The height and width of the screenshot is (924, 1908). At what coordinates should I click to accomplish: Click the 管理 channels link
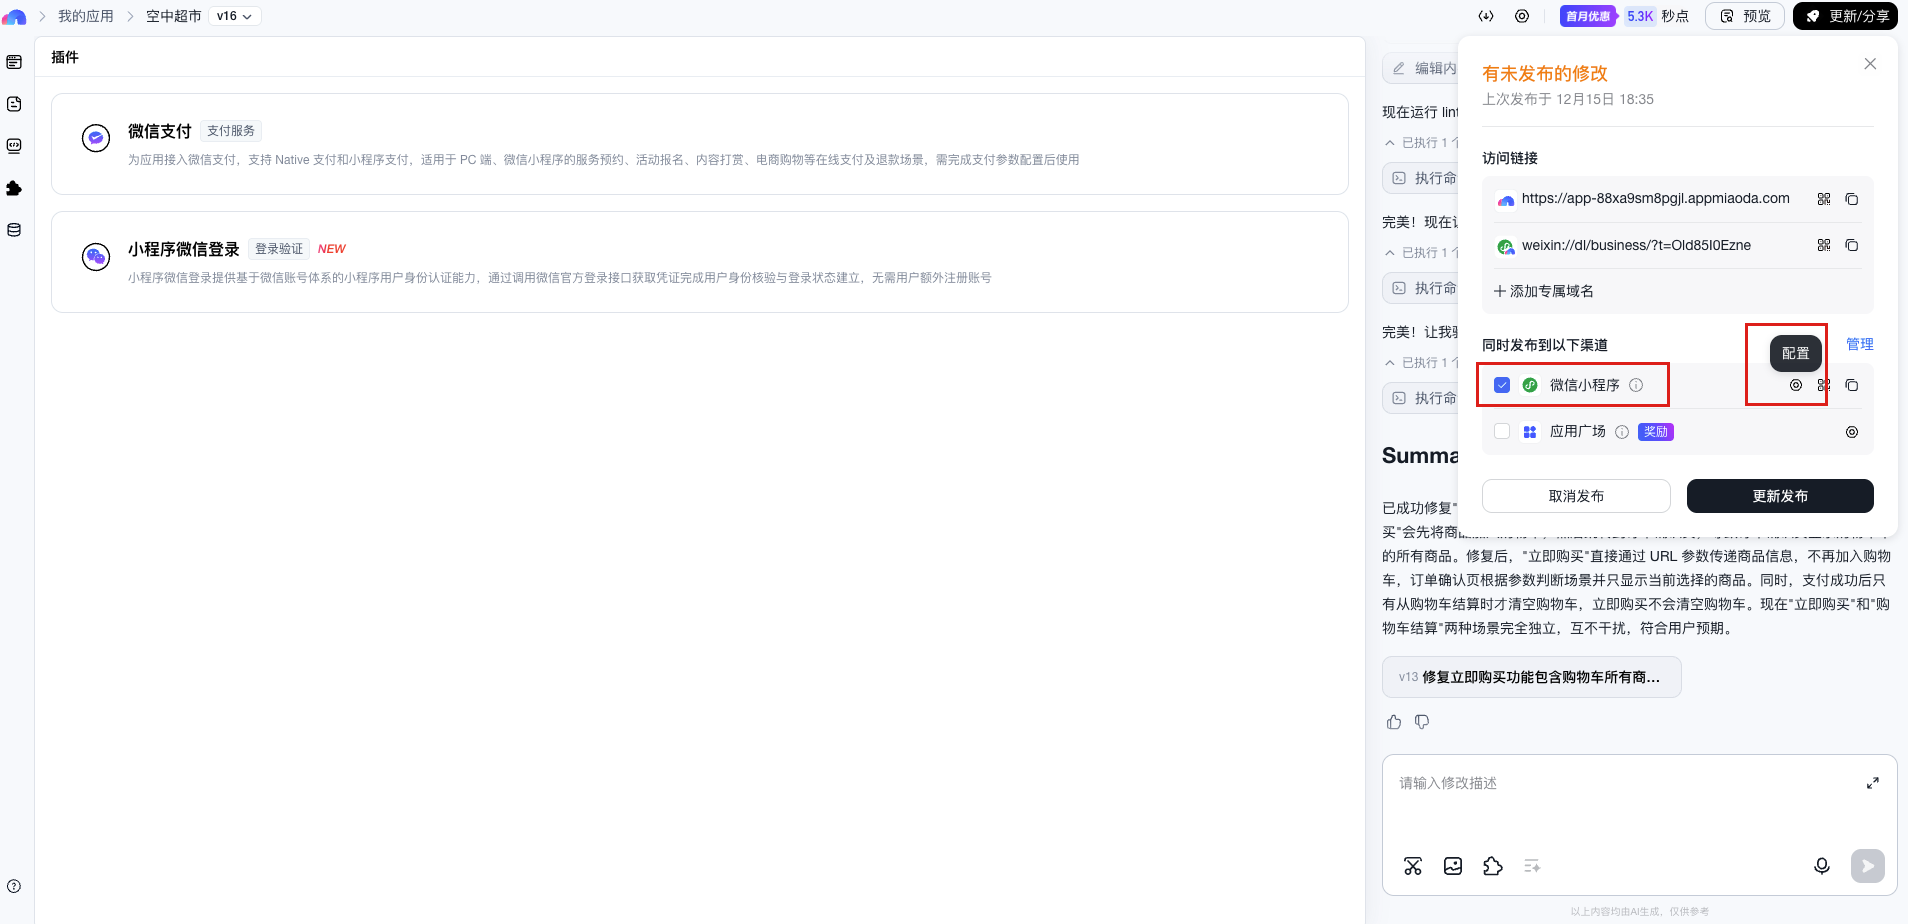click(1859, 344)
